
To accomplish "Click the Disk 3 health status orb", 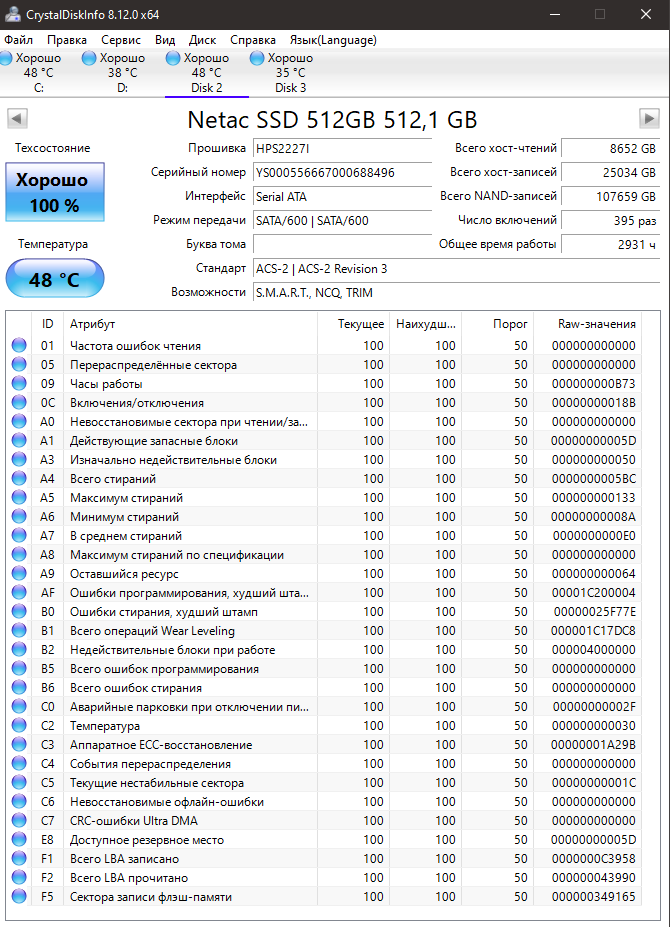I will click(x=257, y=59).
